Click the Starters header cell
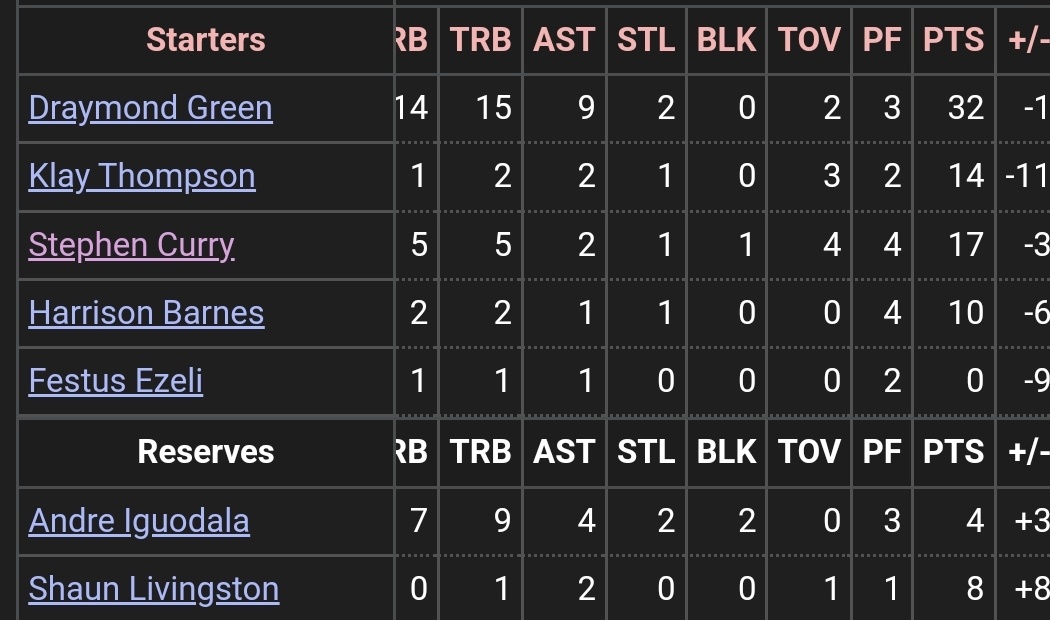Viewport: 1050px width, 620px height. tap(206, 40)
